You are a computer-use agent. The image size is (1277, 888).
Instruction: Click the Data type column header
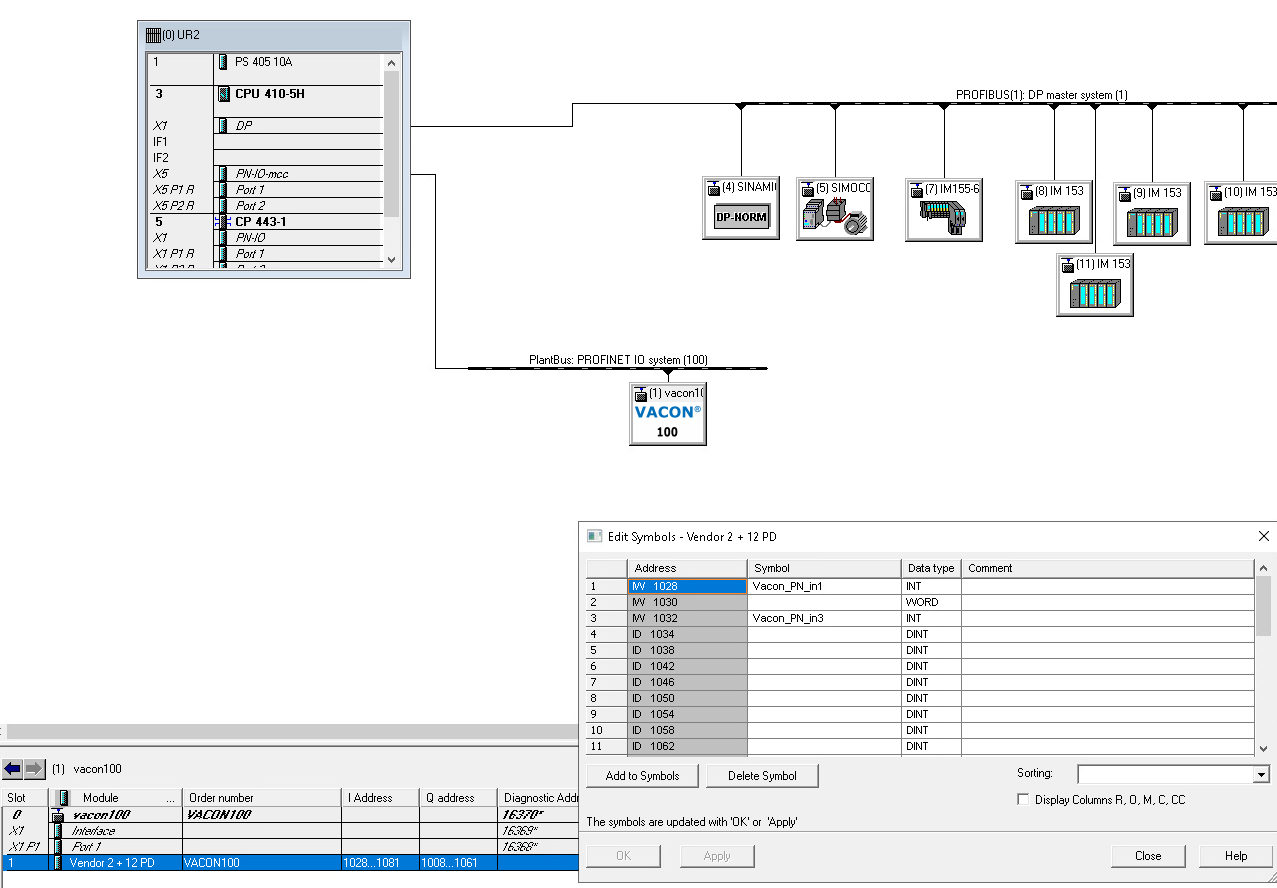pyautogui.click(x=930, y=568)
